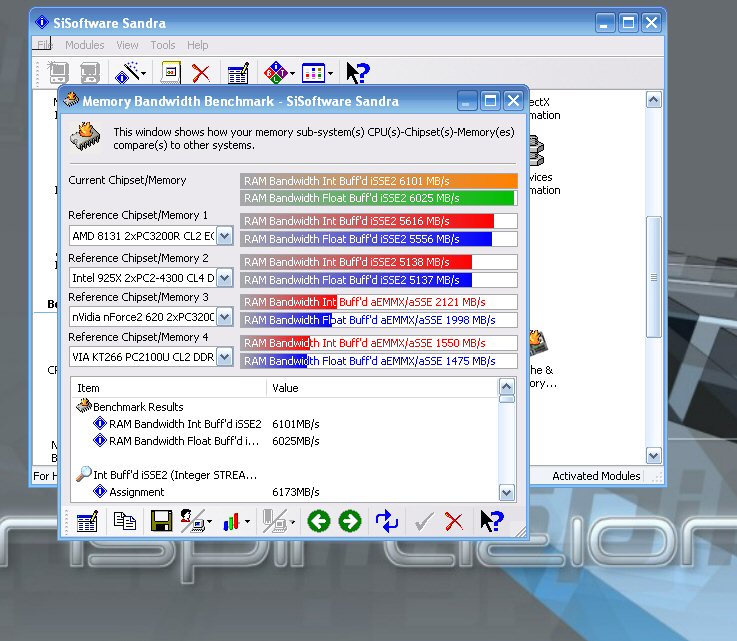This screenshot has height=641, width=737.
Task: Open the File menu
Action: pos(44,45)
